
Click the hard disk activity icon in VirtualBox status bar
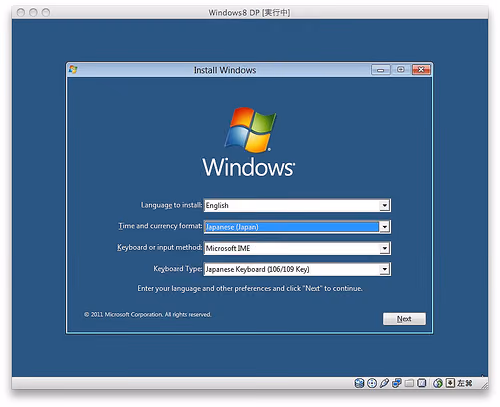359,383
